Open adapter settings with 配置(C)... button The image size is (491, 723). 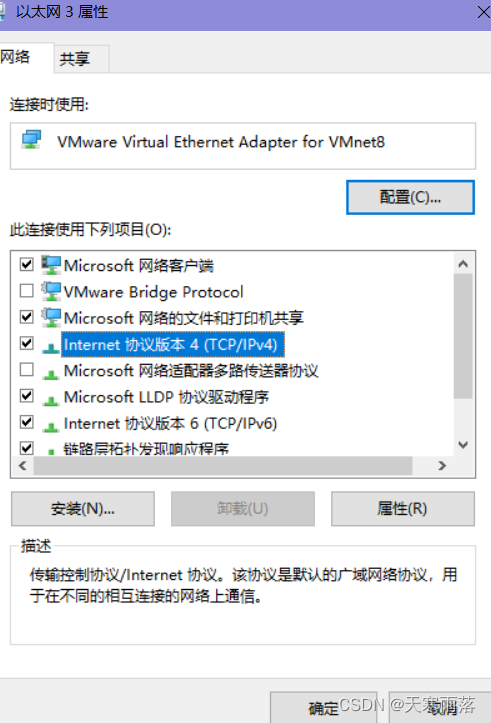tap(410, 197)
